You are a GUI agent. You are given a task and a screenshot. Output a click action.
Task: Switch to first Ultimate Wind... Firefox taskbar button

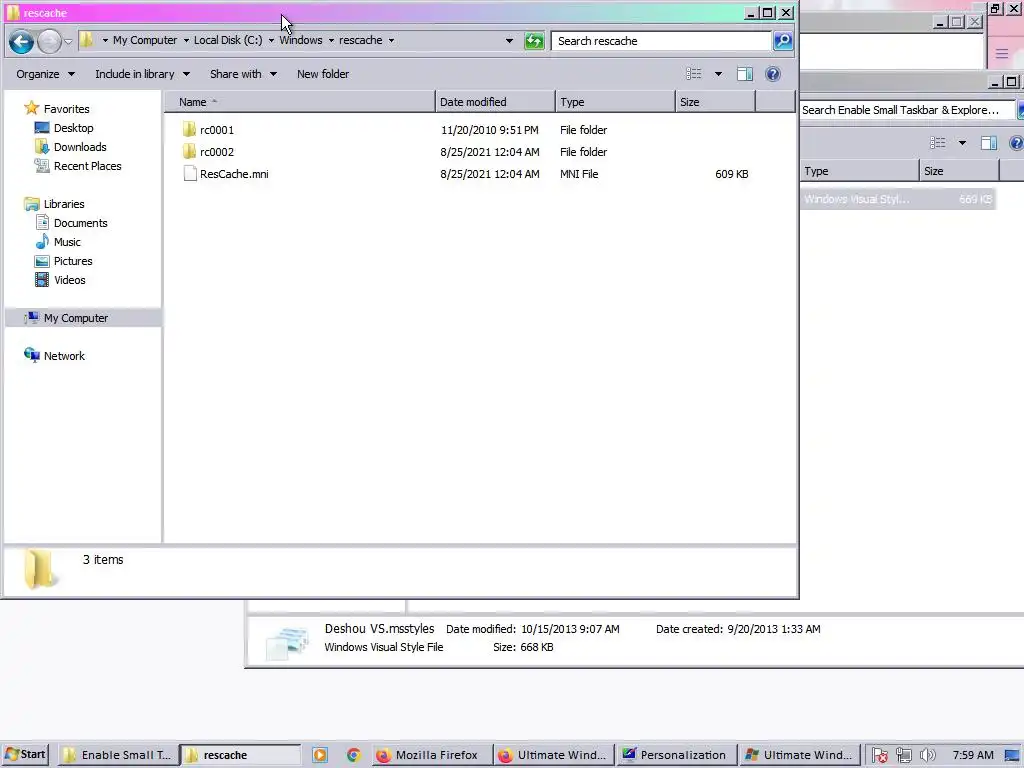point(554,755)
